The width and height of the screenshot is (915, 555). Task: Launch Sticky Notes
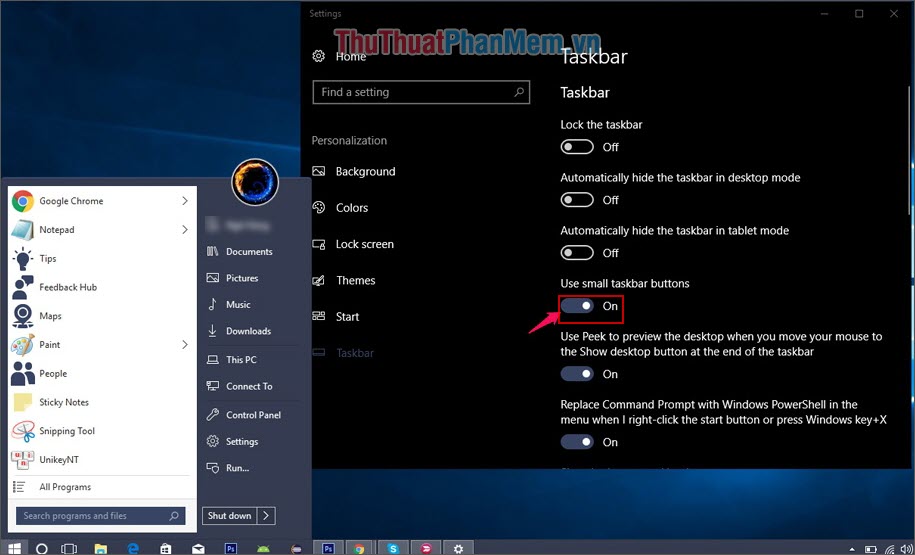pos(101,402)
